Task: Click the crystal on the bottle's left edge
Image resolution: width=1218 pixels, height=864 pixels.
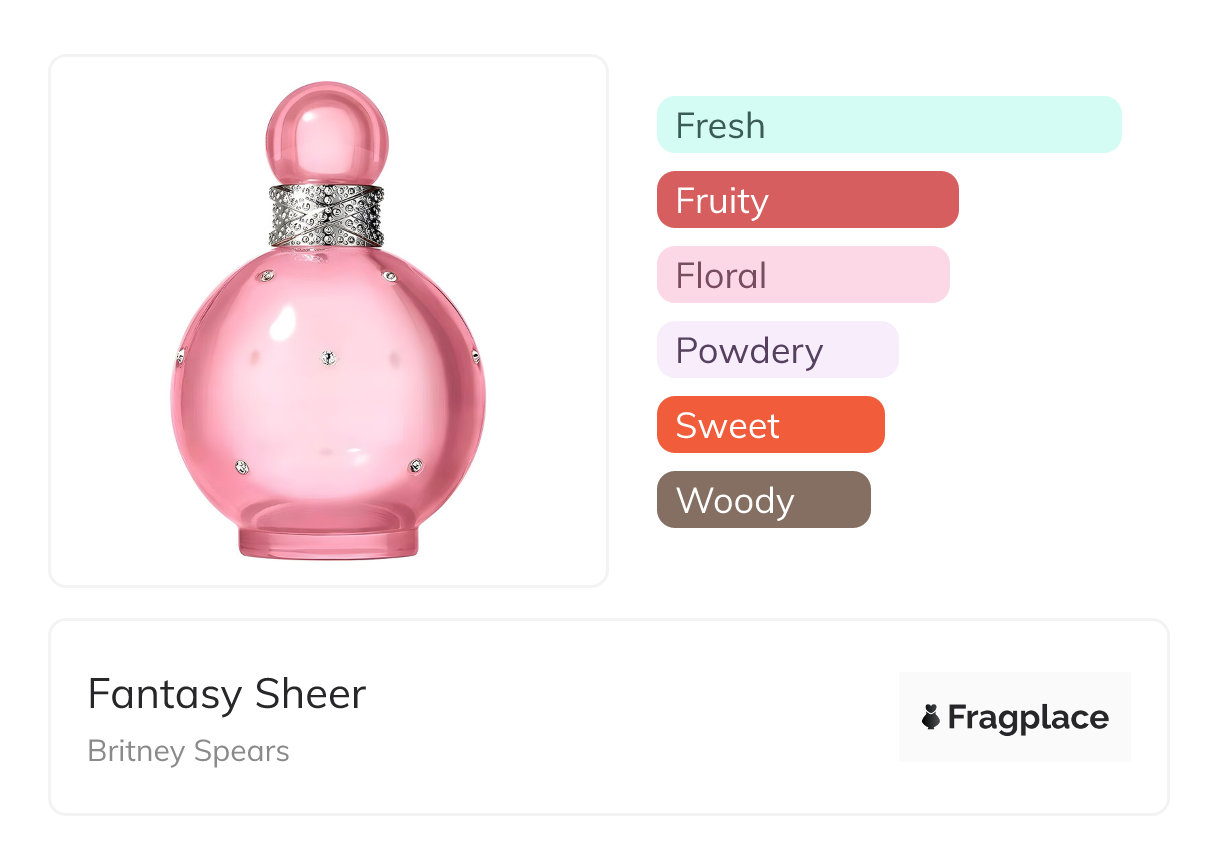Action: (x=180, y=356)
